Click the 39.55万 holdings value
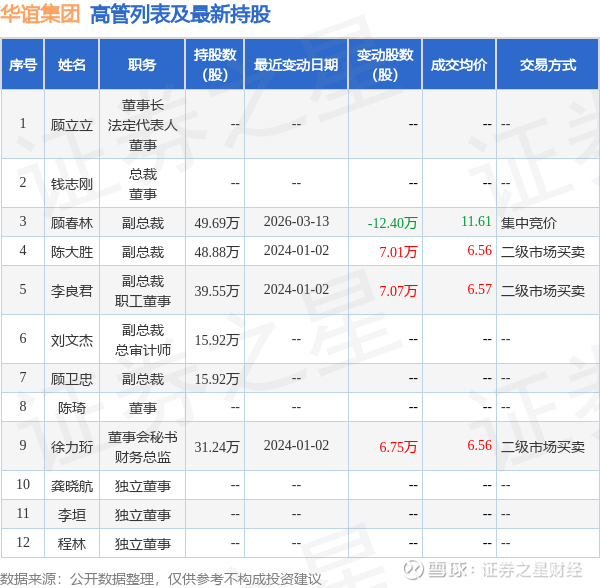 tap(217, 291)
